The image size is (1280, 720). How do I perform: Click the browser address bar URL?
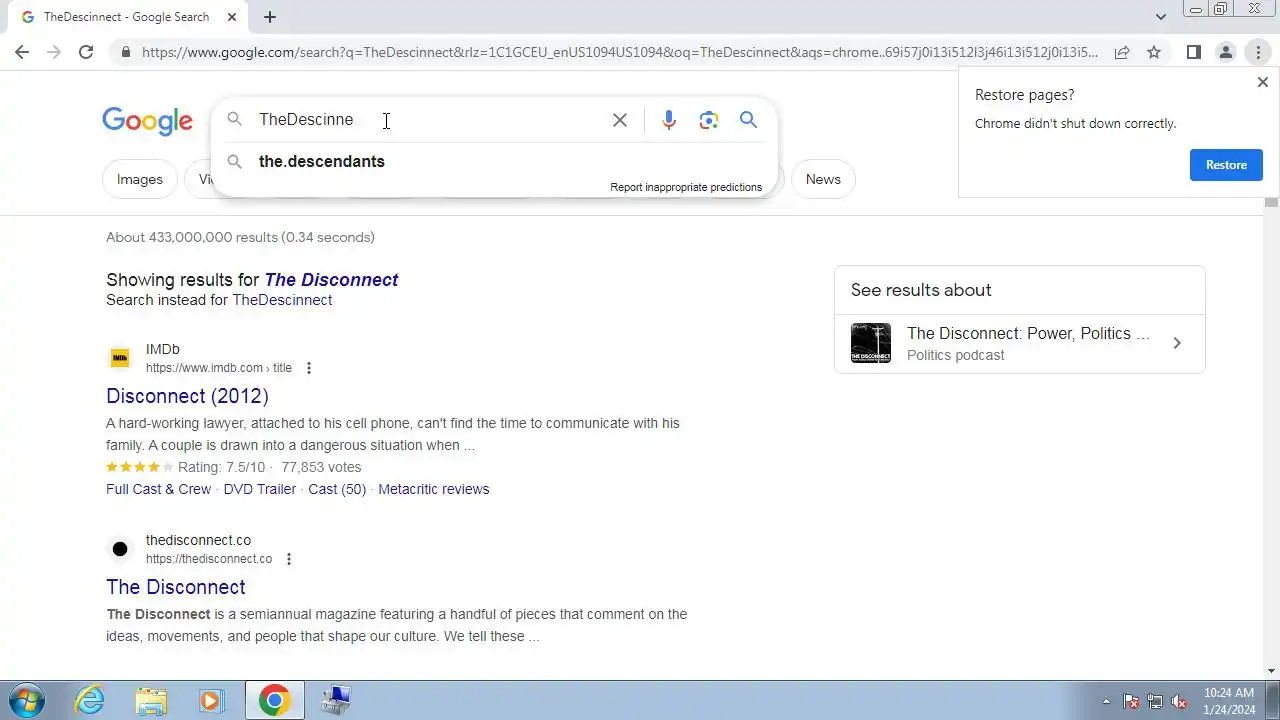(620, 52)
